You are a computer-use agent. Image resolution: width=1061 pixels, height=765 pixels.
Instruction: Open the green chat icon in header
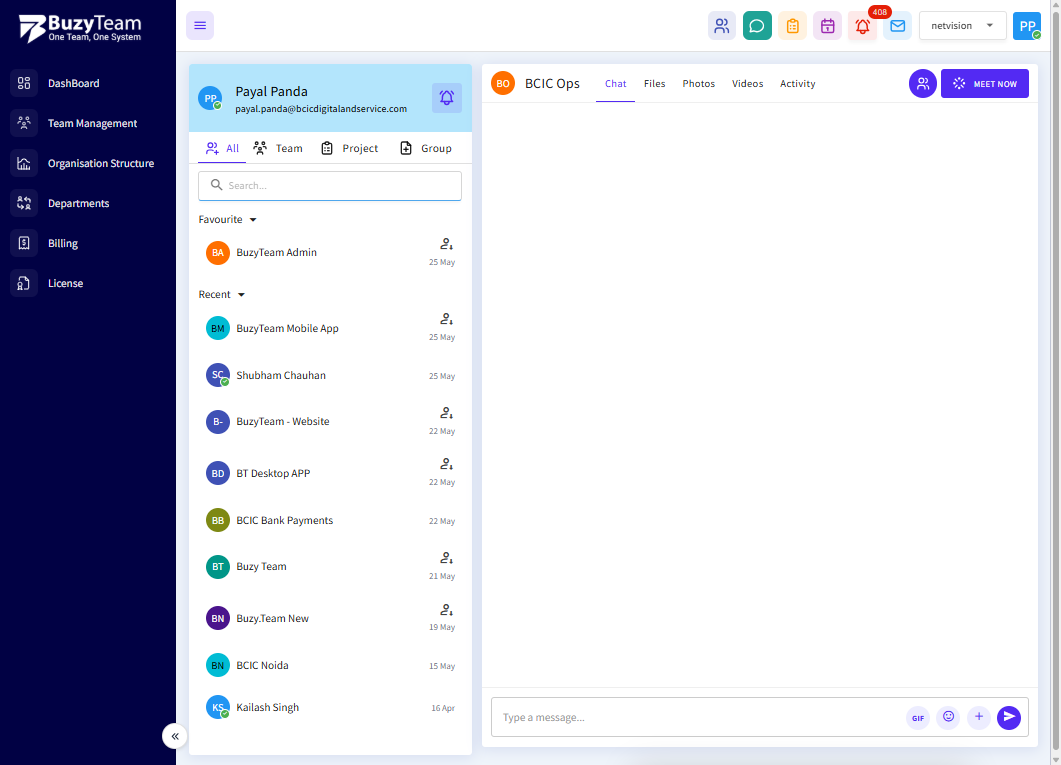click(757, 26)
